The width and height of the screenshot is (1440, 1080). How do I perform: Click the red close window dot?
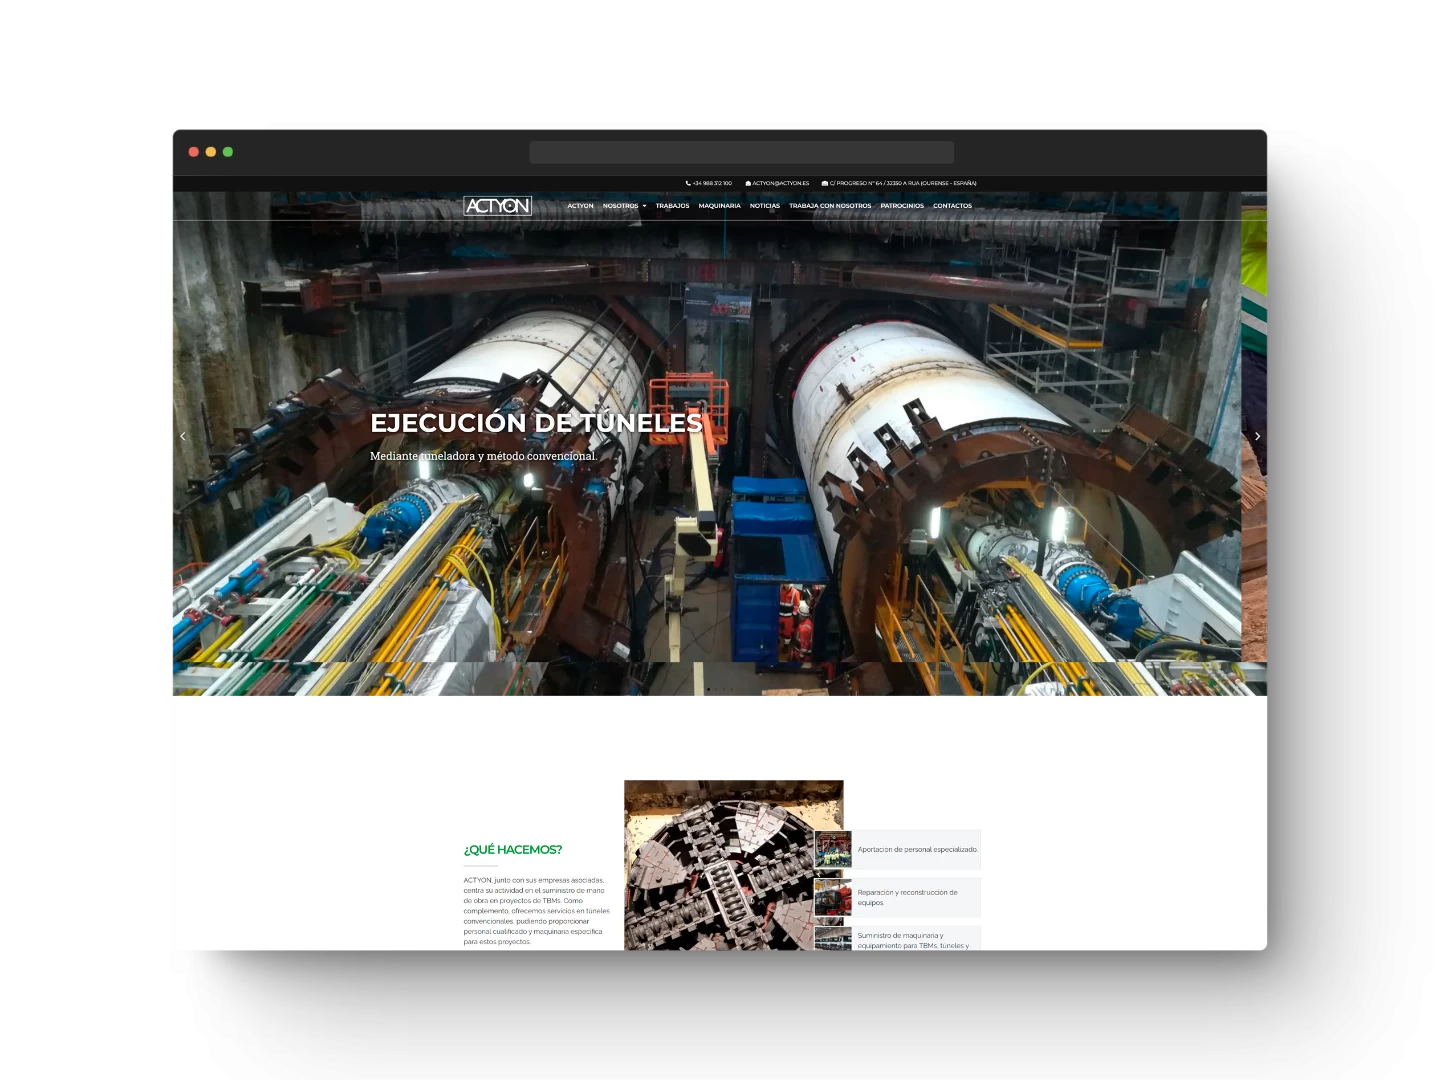pyautogui.click(x=194, y=152)
